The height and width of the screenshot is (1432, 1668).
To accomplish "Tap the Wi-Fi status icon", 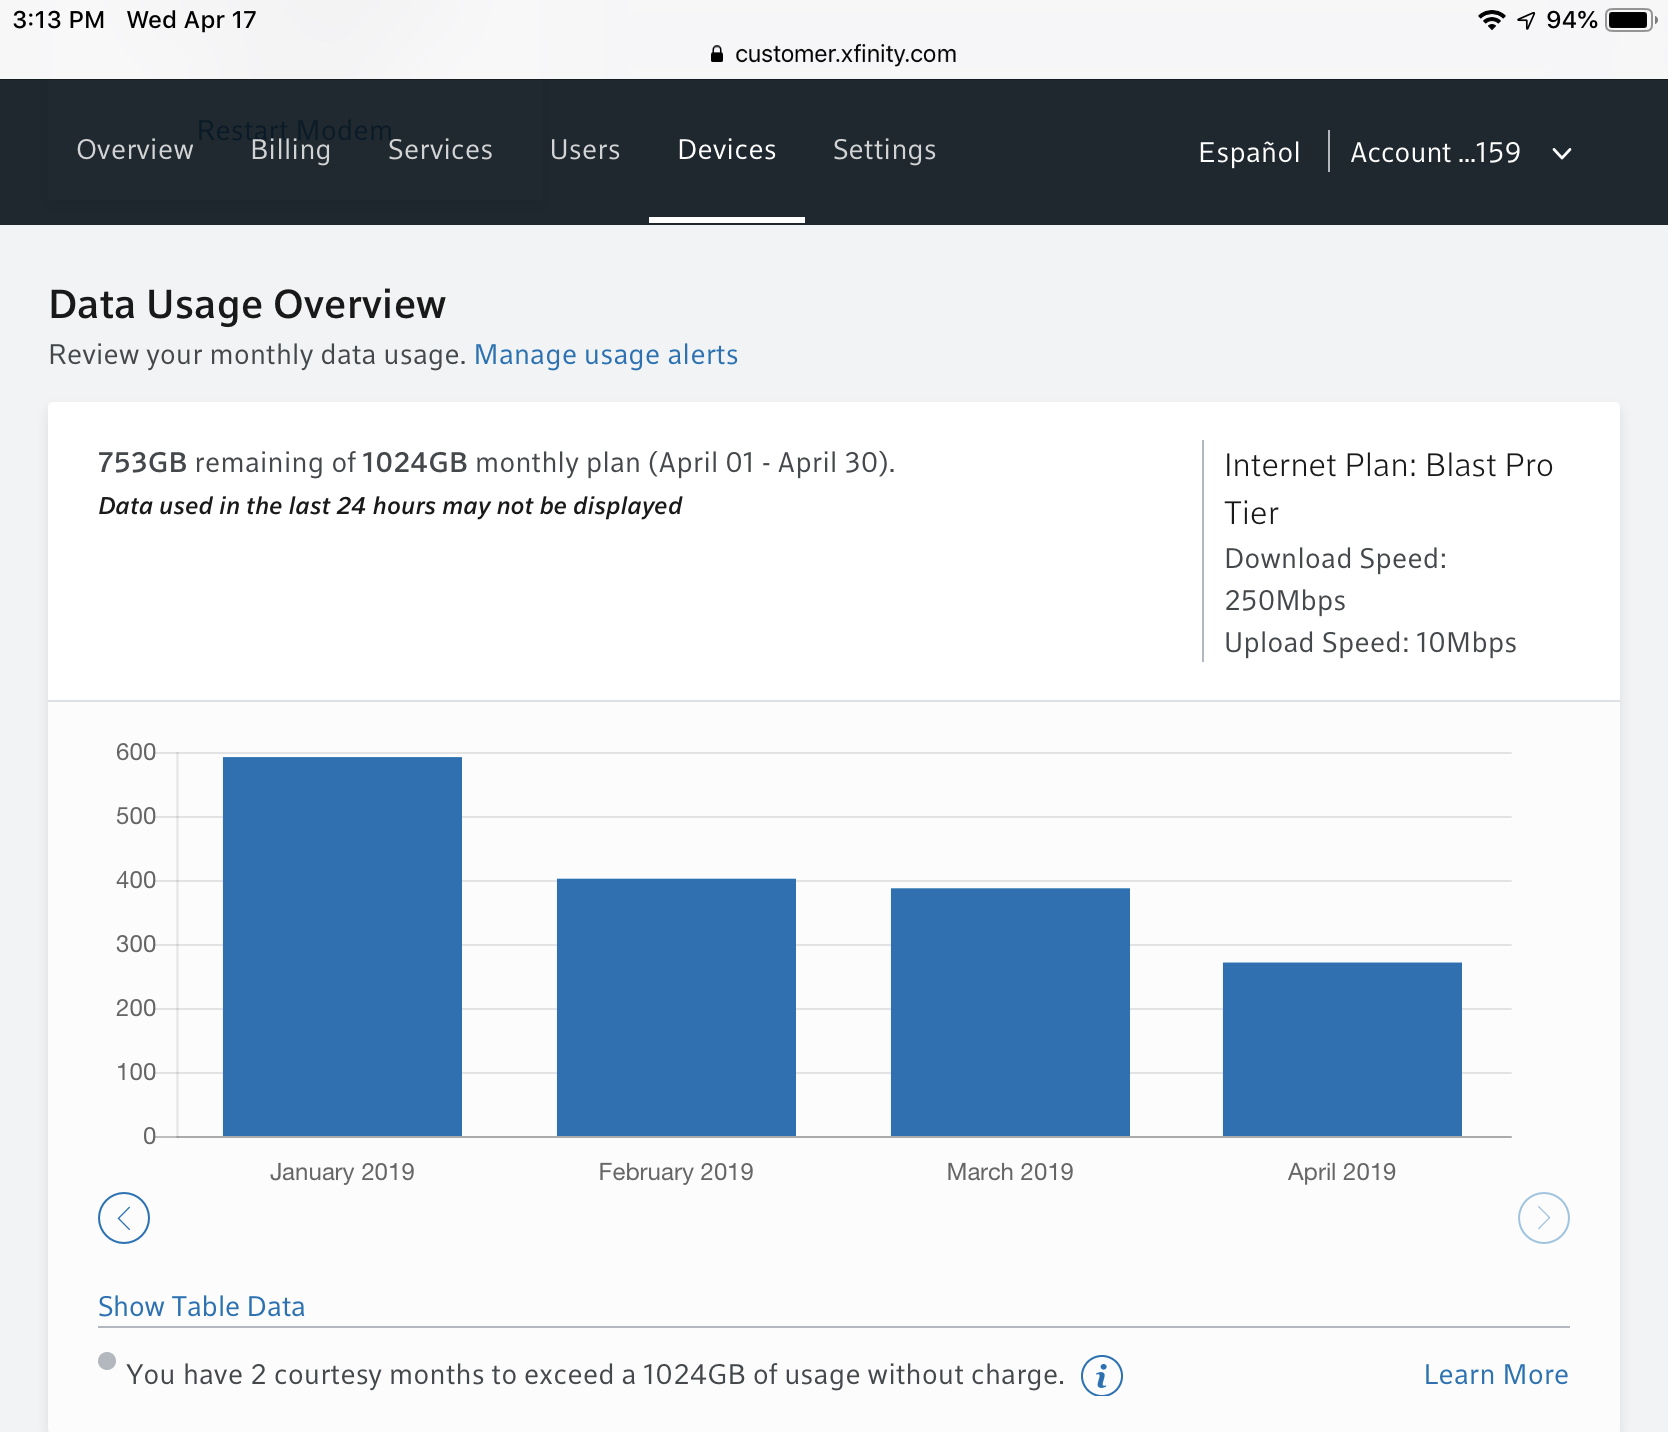I will click(1491, 20).
